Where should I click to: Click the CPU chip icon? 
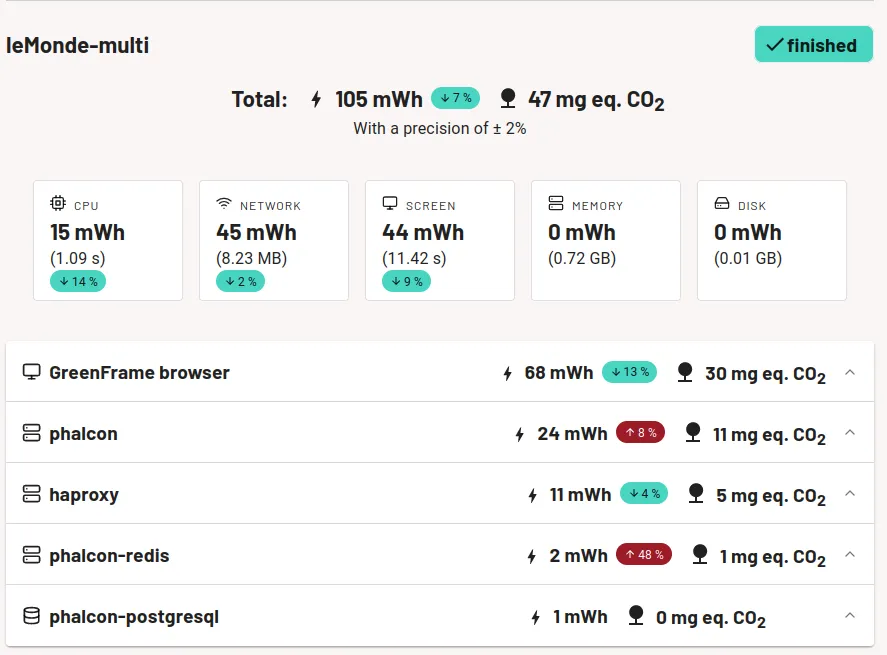pyautogui.click(x=58, y=204)
